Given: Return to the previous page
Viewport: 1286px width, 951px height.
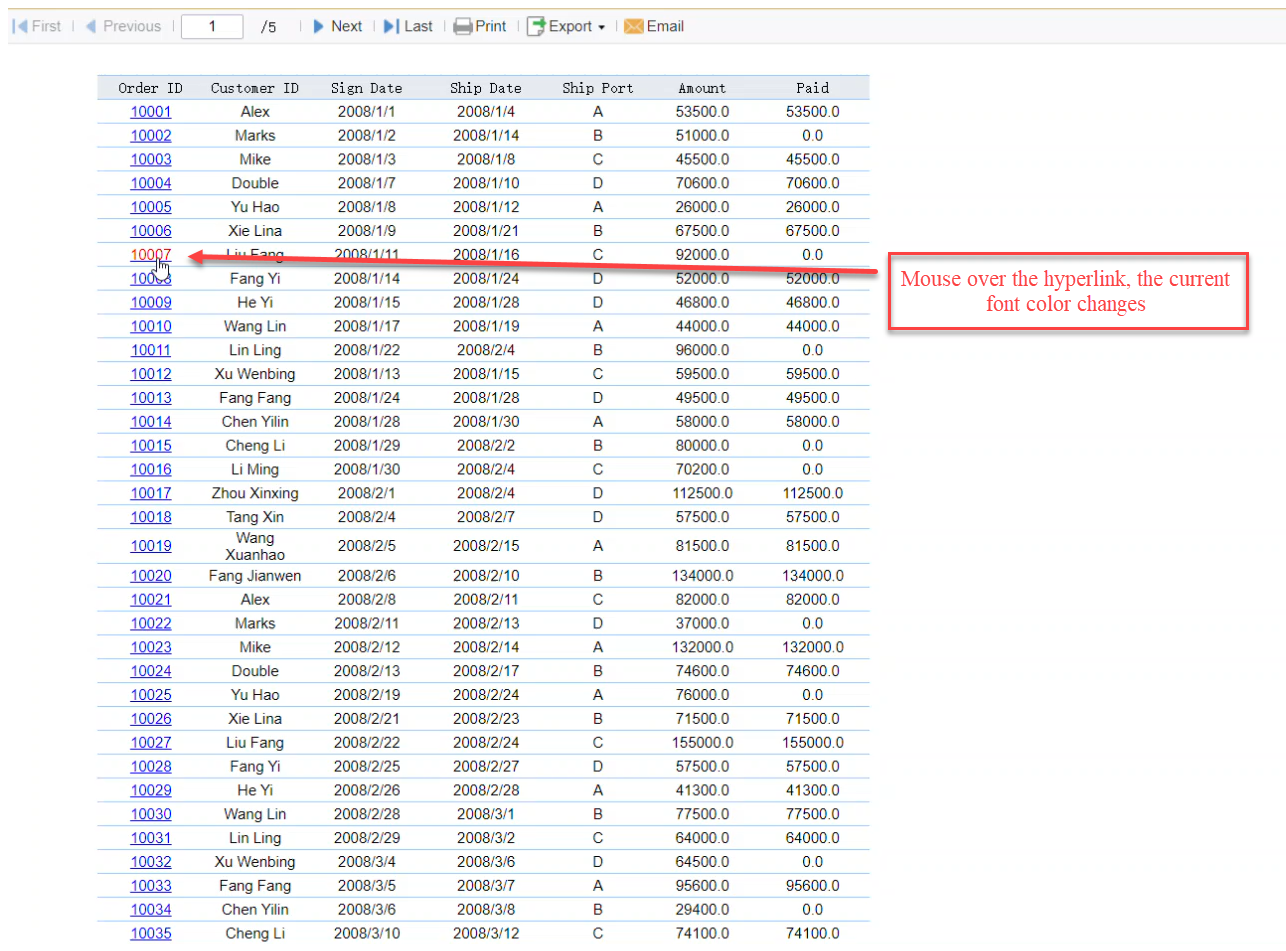Looking at the screenshot, I should pyautogui.click(x=122, y=26).
